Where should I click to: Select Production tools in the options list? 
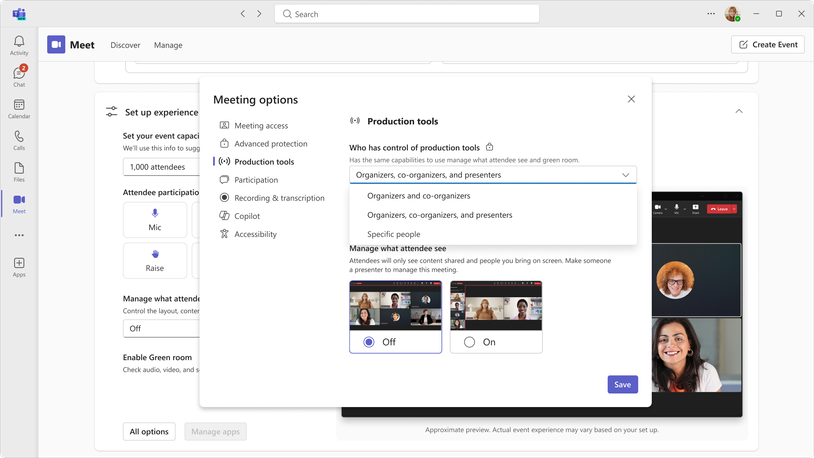[257, 162]
